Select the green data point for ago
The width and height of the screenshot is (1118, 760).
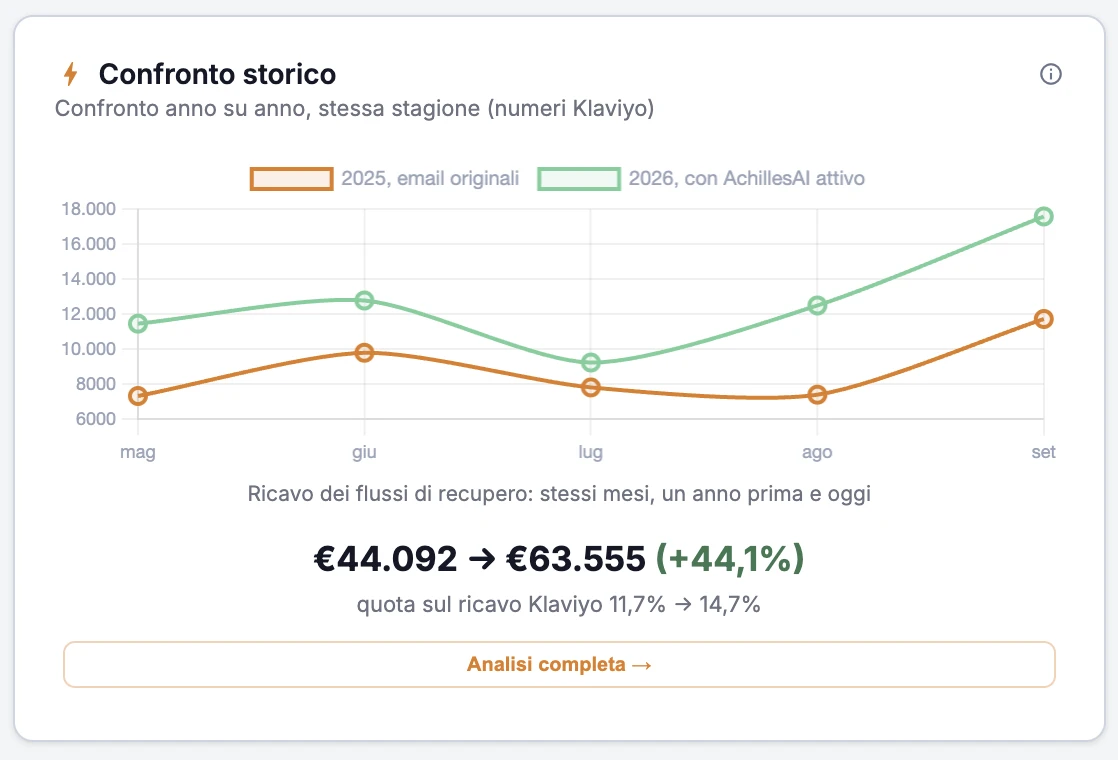pos(817,305)
